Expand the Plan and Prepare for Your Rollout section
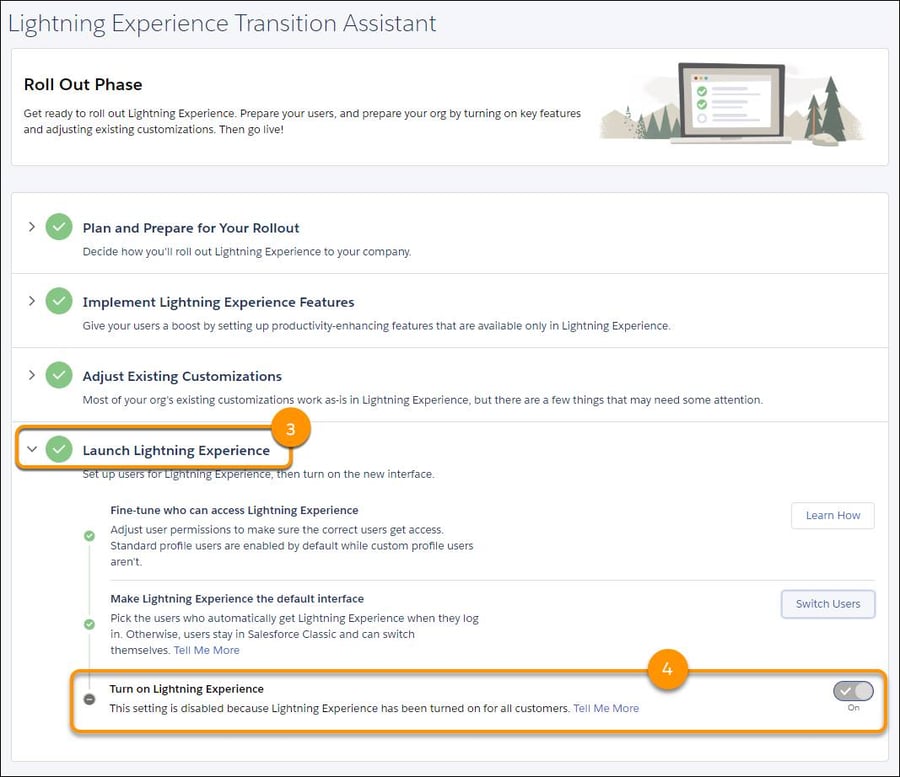 tap(31, 227)
